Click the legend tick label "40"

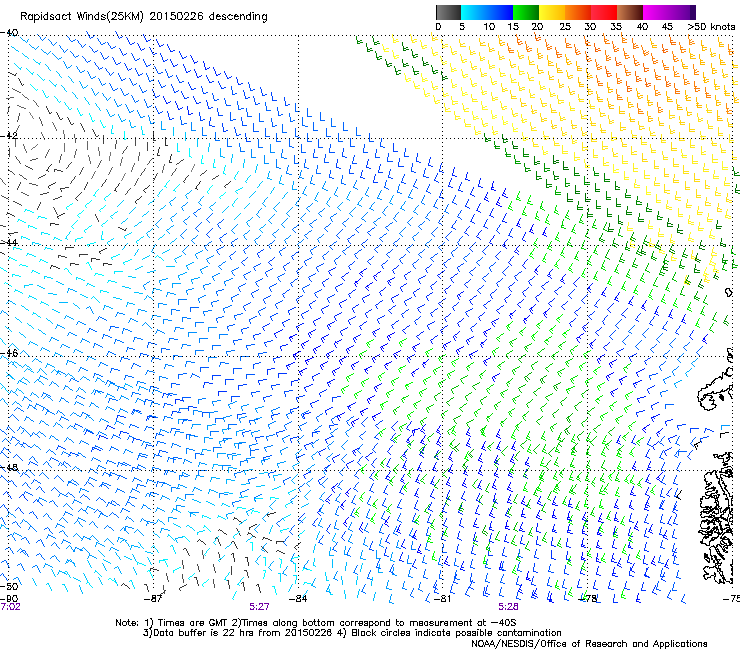(642, 27)
